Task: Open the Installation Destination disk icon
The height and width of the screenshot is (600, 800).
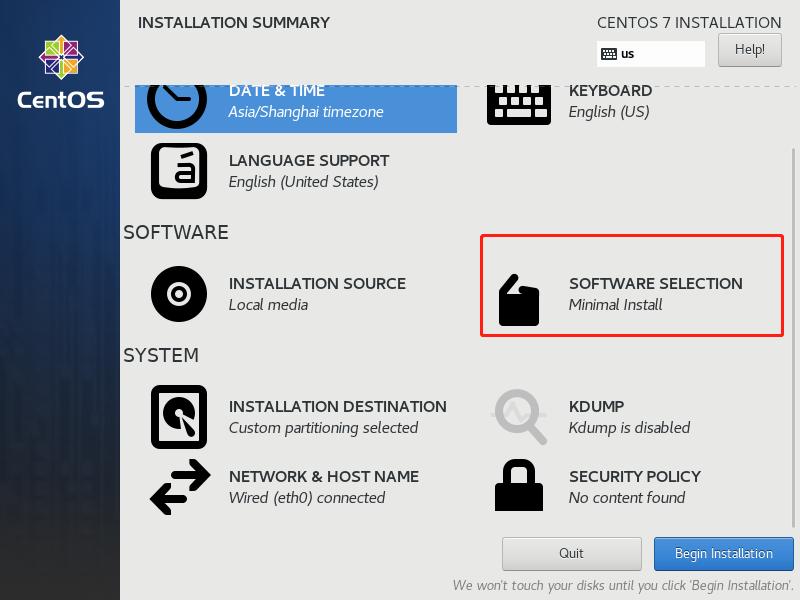Action: [178, 416]
